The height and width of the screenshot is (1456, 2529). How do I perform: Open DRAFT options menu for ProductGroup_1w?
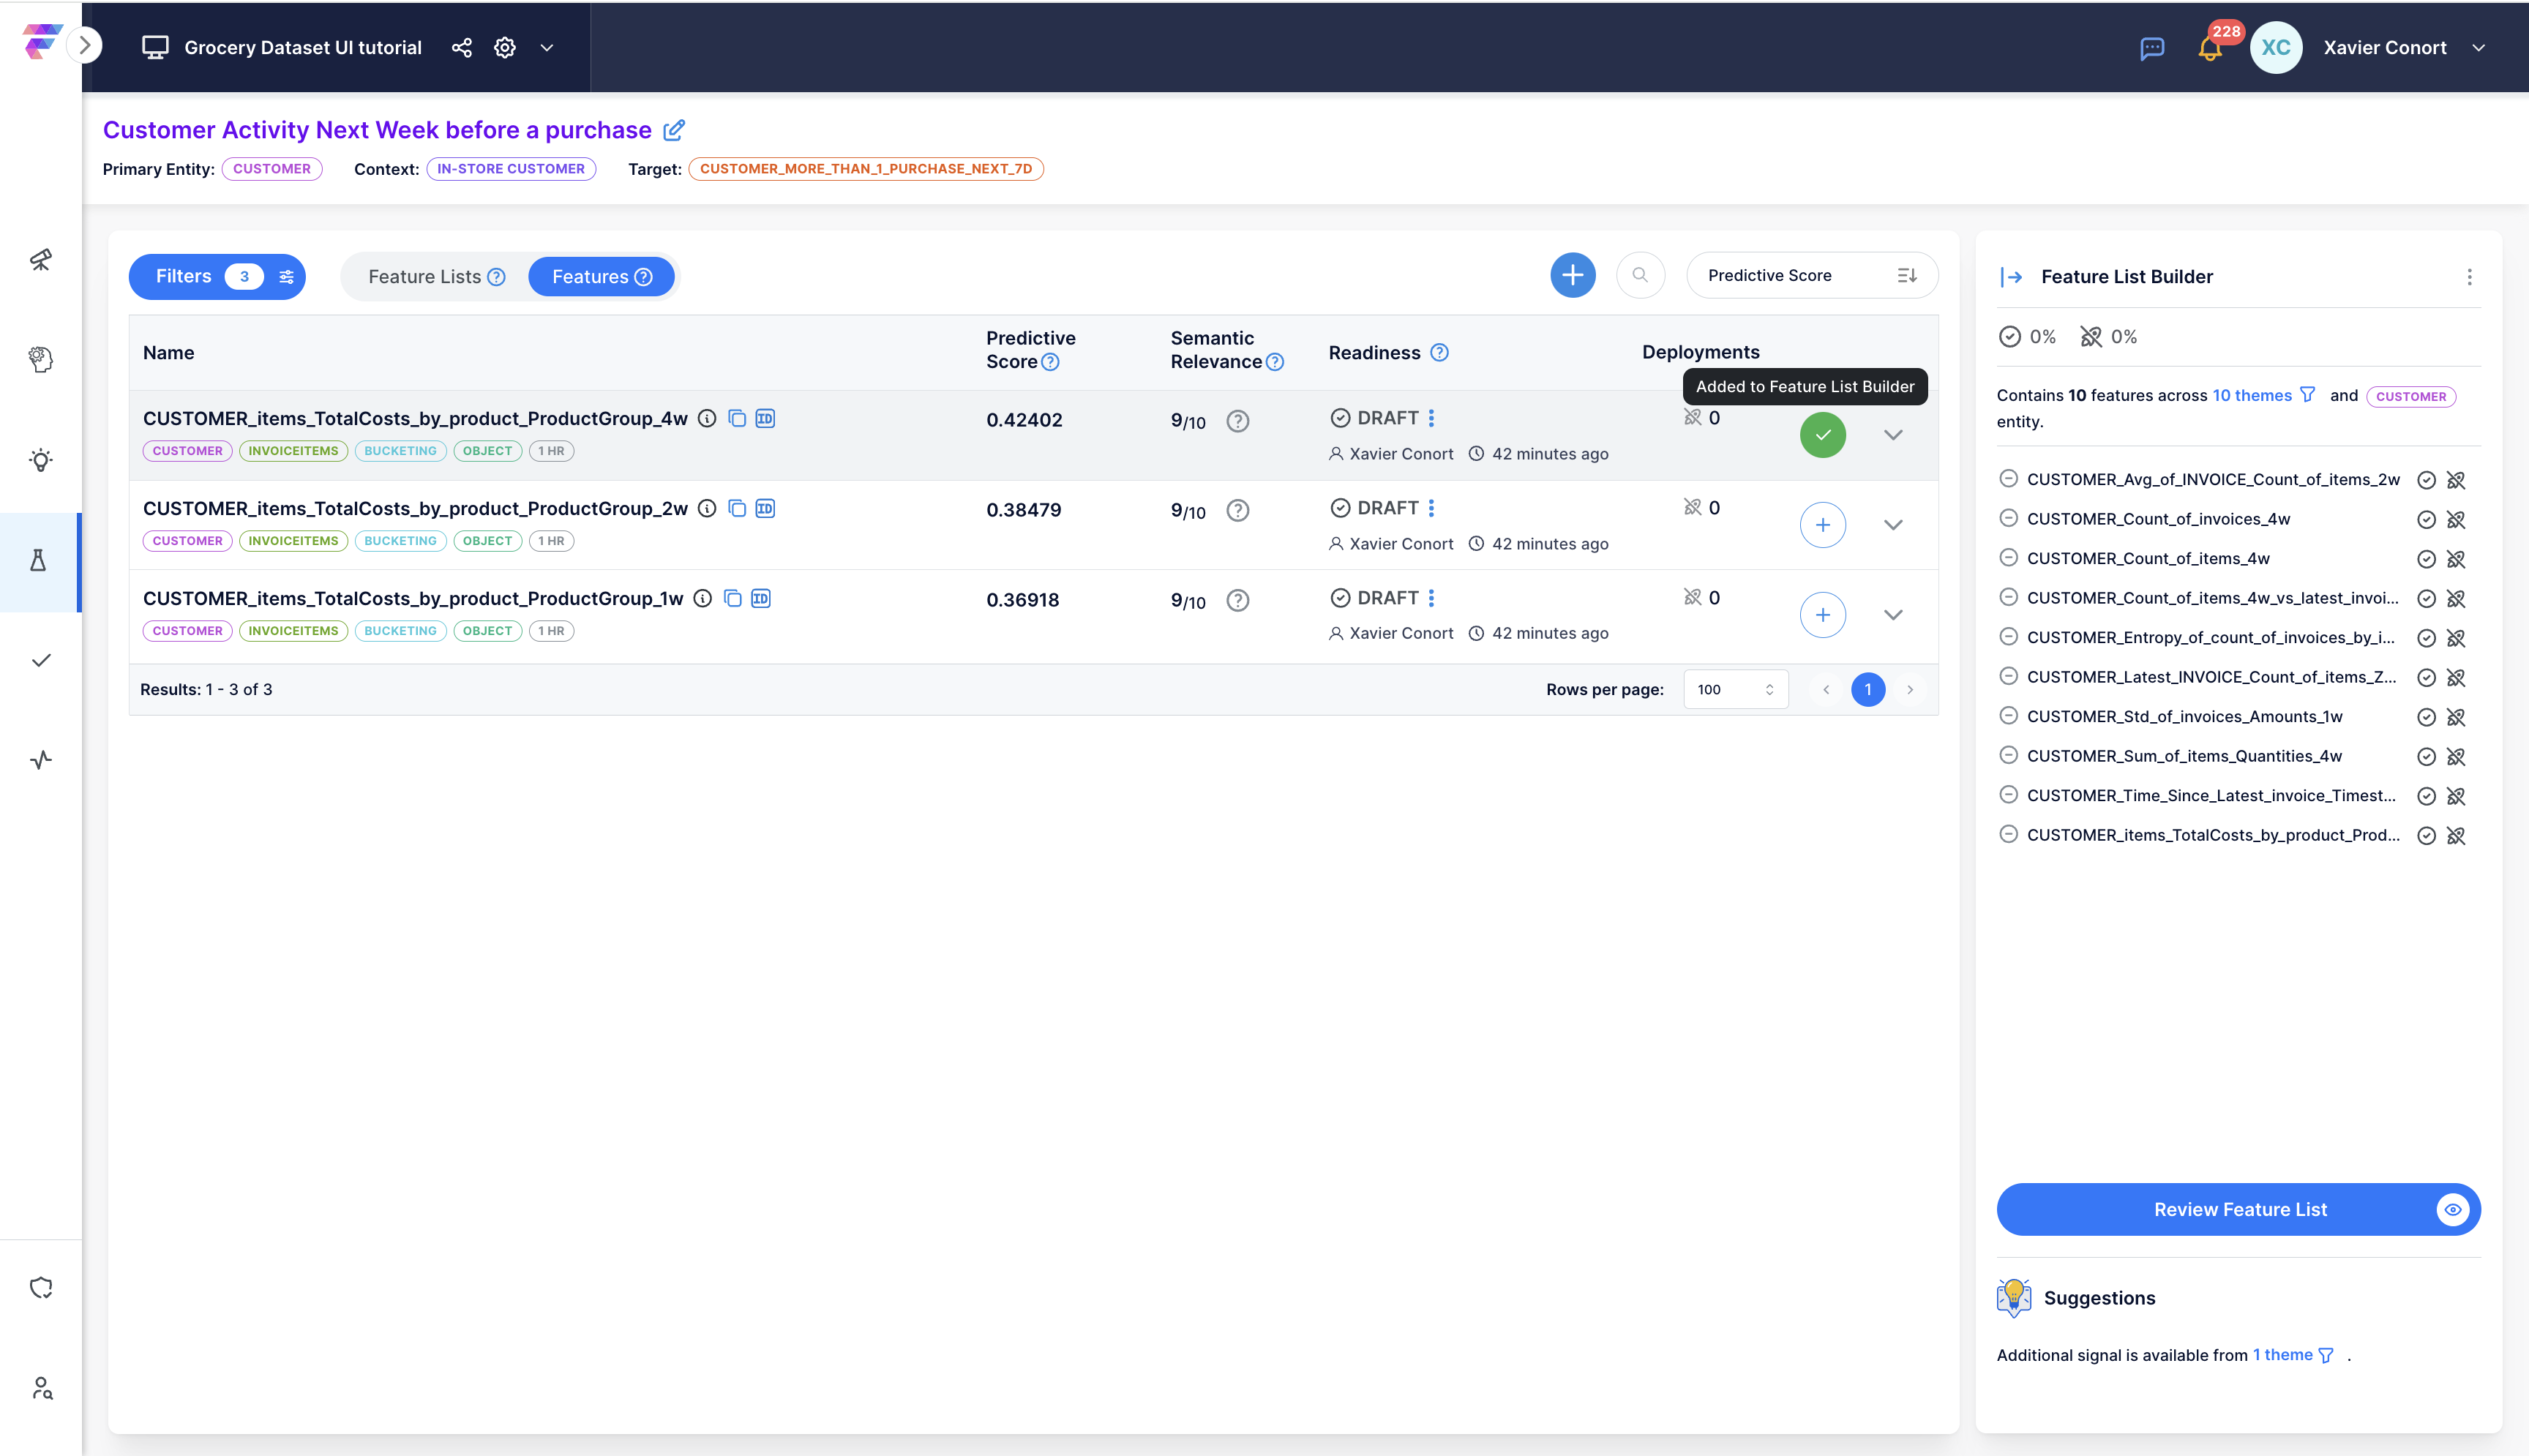[1432, 598]
